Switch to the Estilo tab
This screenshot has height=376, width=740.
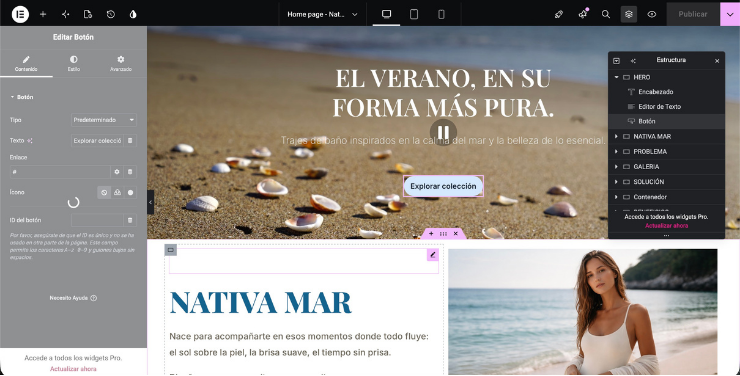[74, 63]
